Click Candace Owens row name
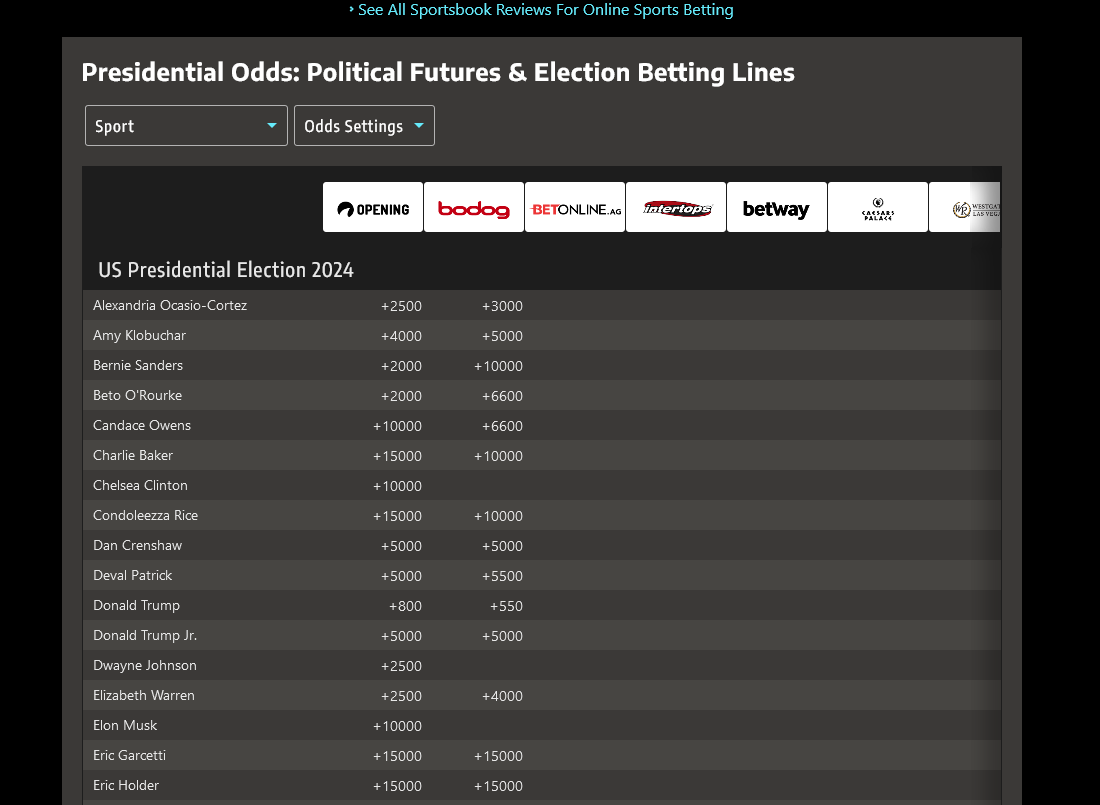The height and width of the screenshot is (805, 1100). tap(142, 425)
